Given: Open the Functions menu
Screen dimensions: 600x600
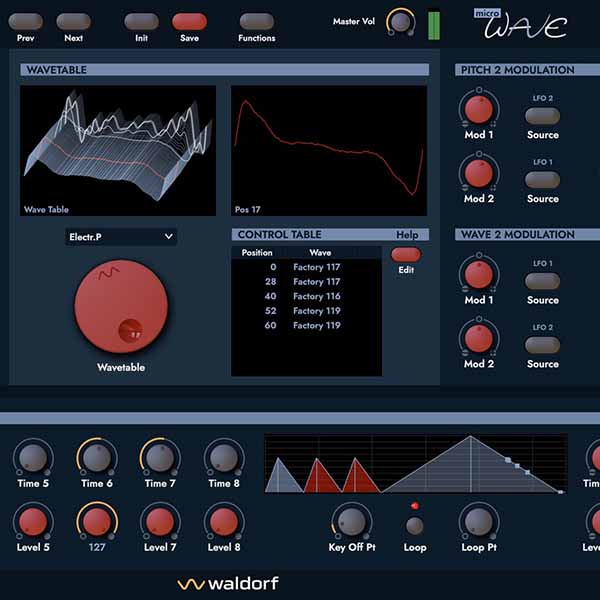Looking at the screenshot, I should [x=256, y=21].
